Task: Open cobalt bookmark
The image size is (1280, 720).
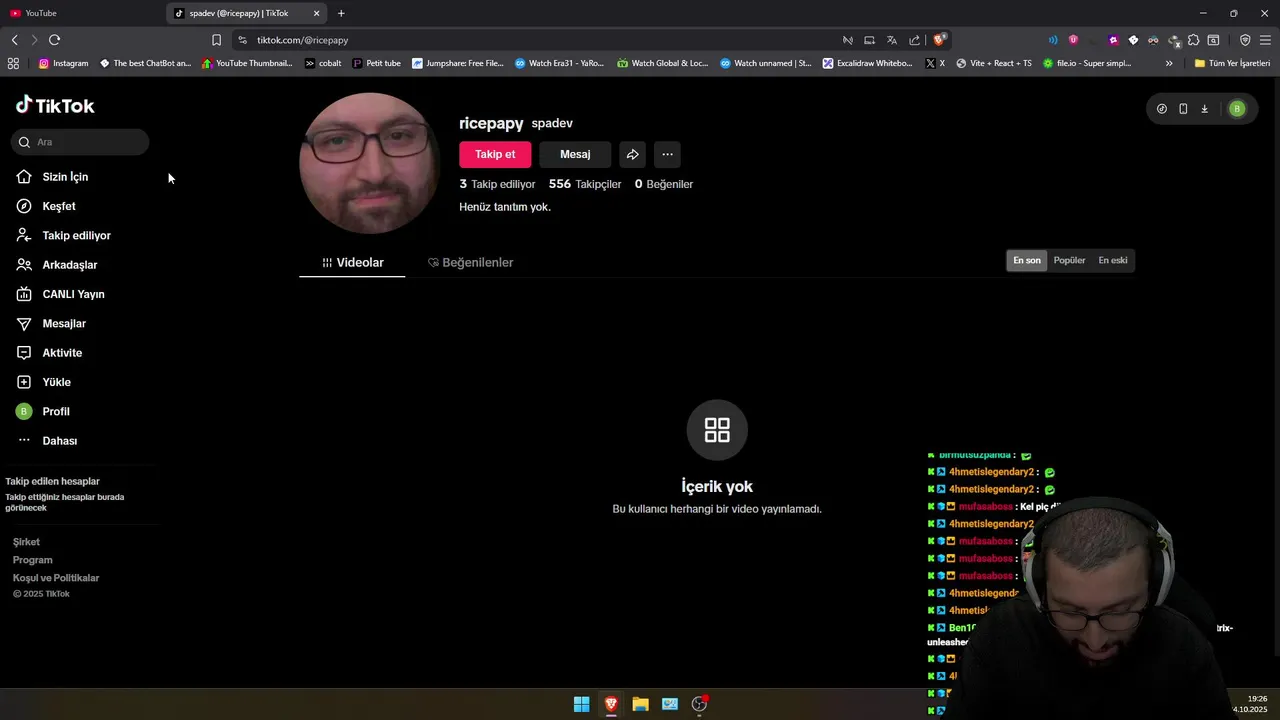Action: coord(323,63)
